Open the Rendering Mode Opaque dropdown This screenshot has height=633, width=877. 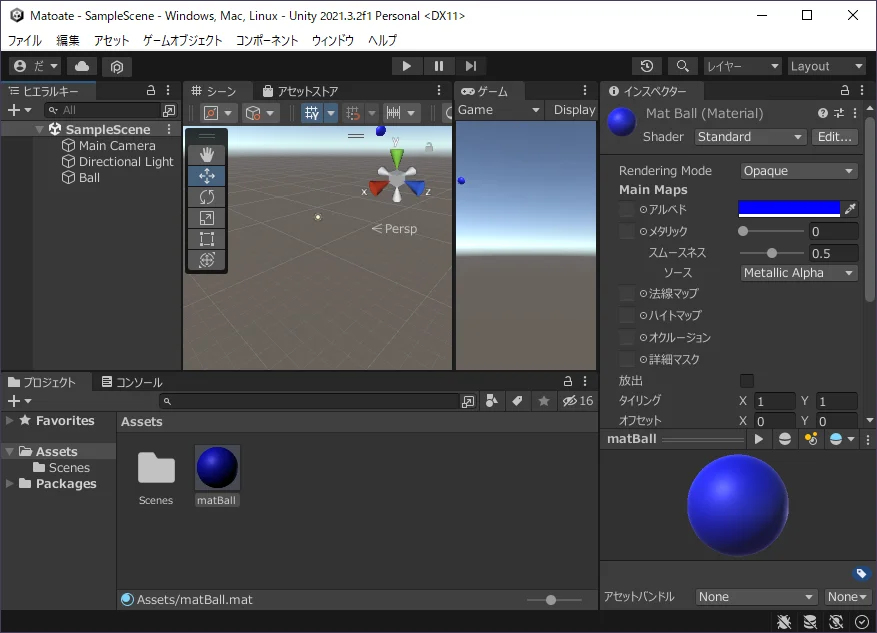[798, 171]
